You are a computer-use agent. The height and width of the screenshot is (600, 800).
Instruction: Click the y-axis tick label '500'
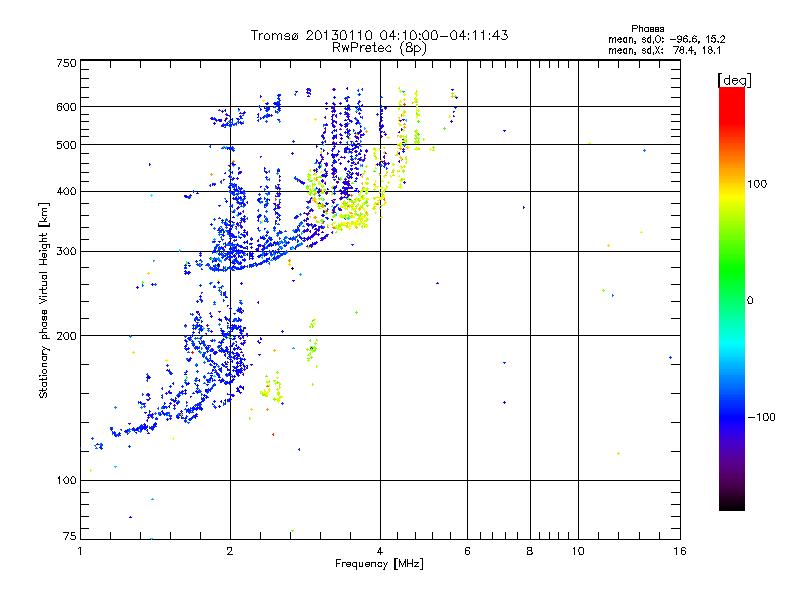coord(66,145)
